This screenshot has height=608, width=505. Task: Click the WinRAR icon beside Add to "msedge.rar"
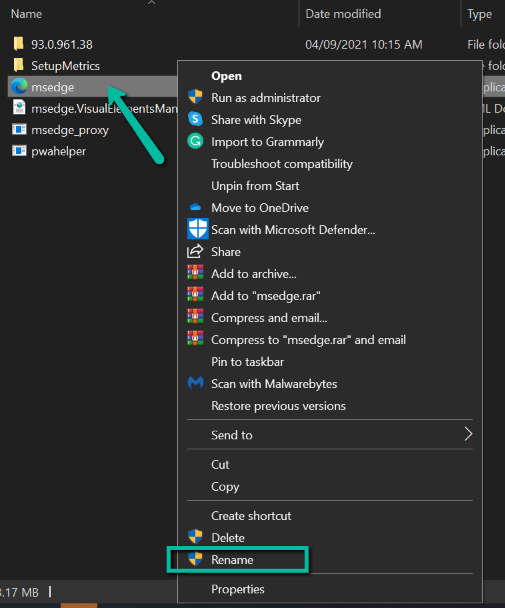195,295
